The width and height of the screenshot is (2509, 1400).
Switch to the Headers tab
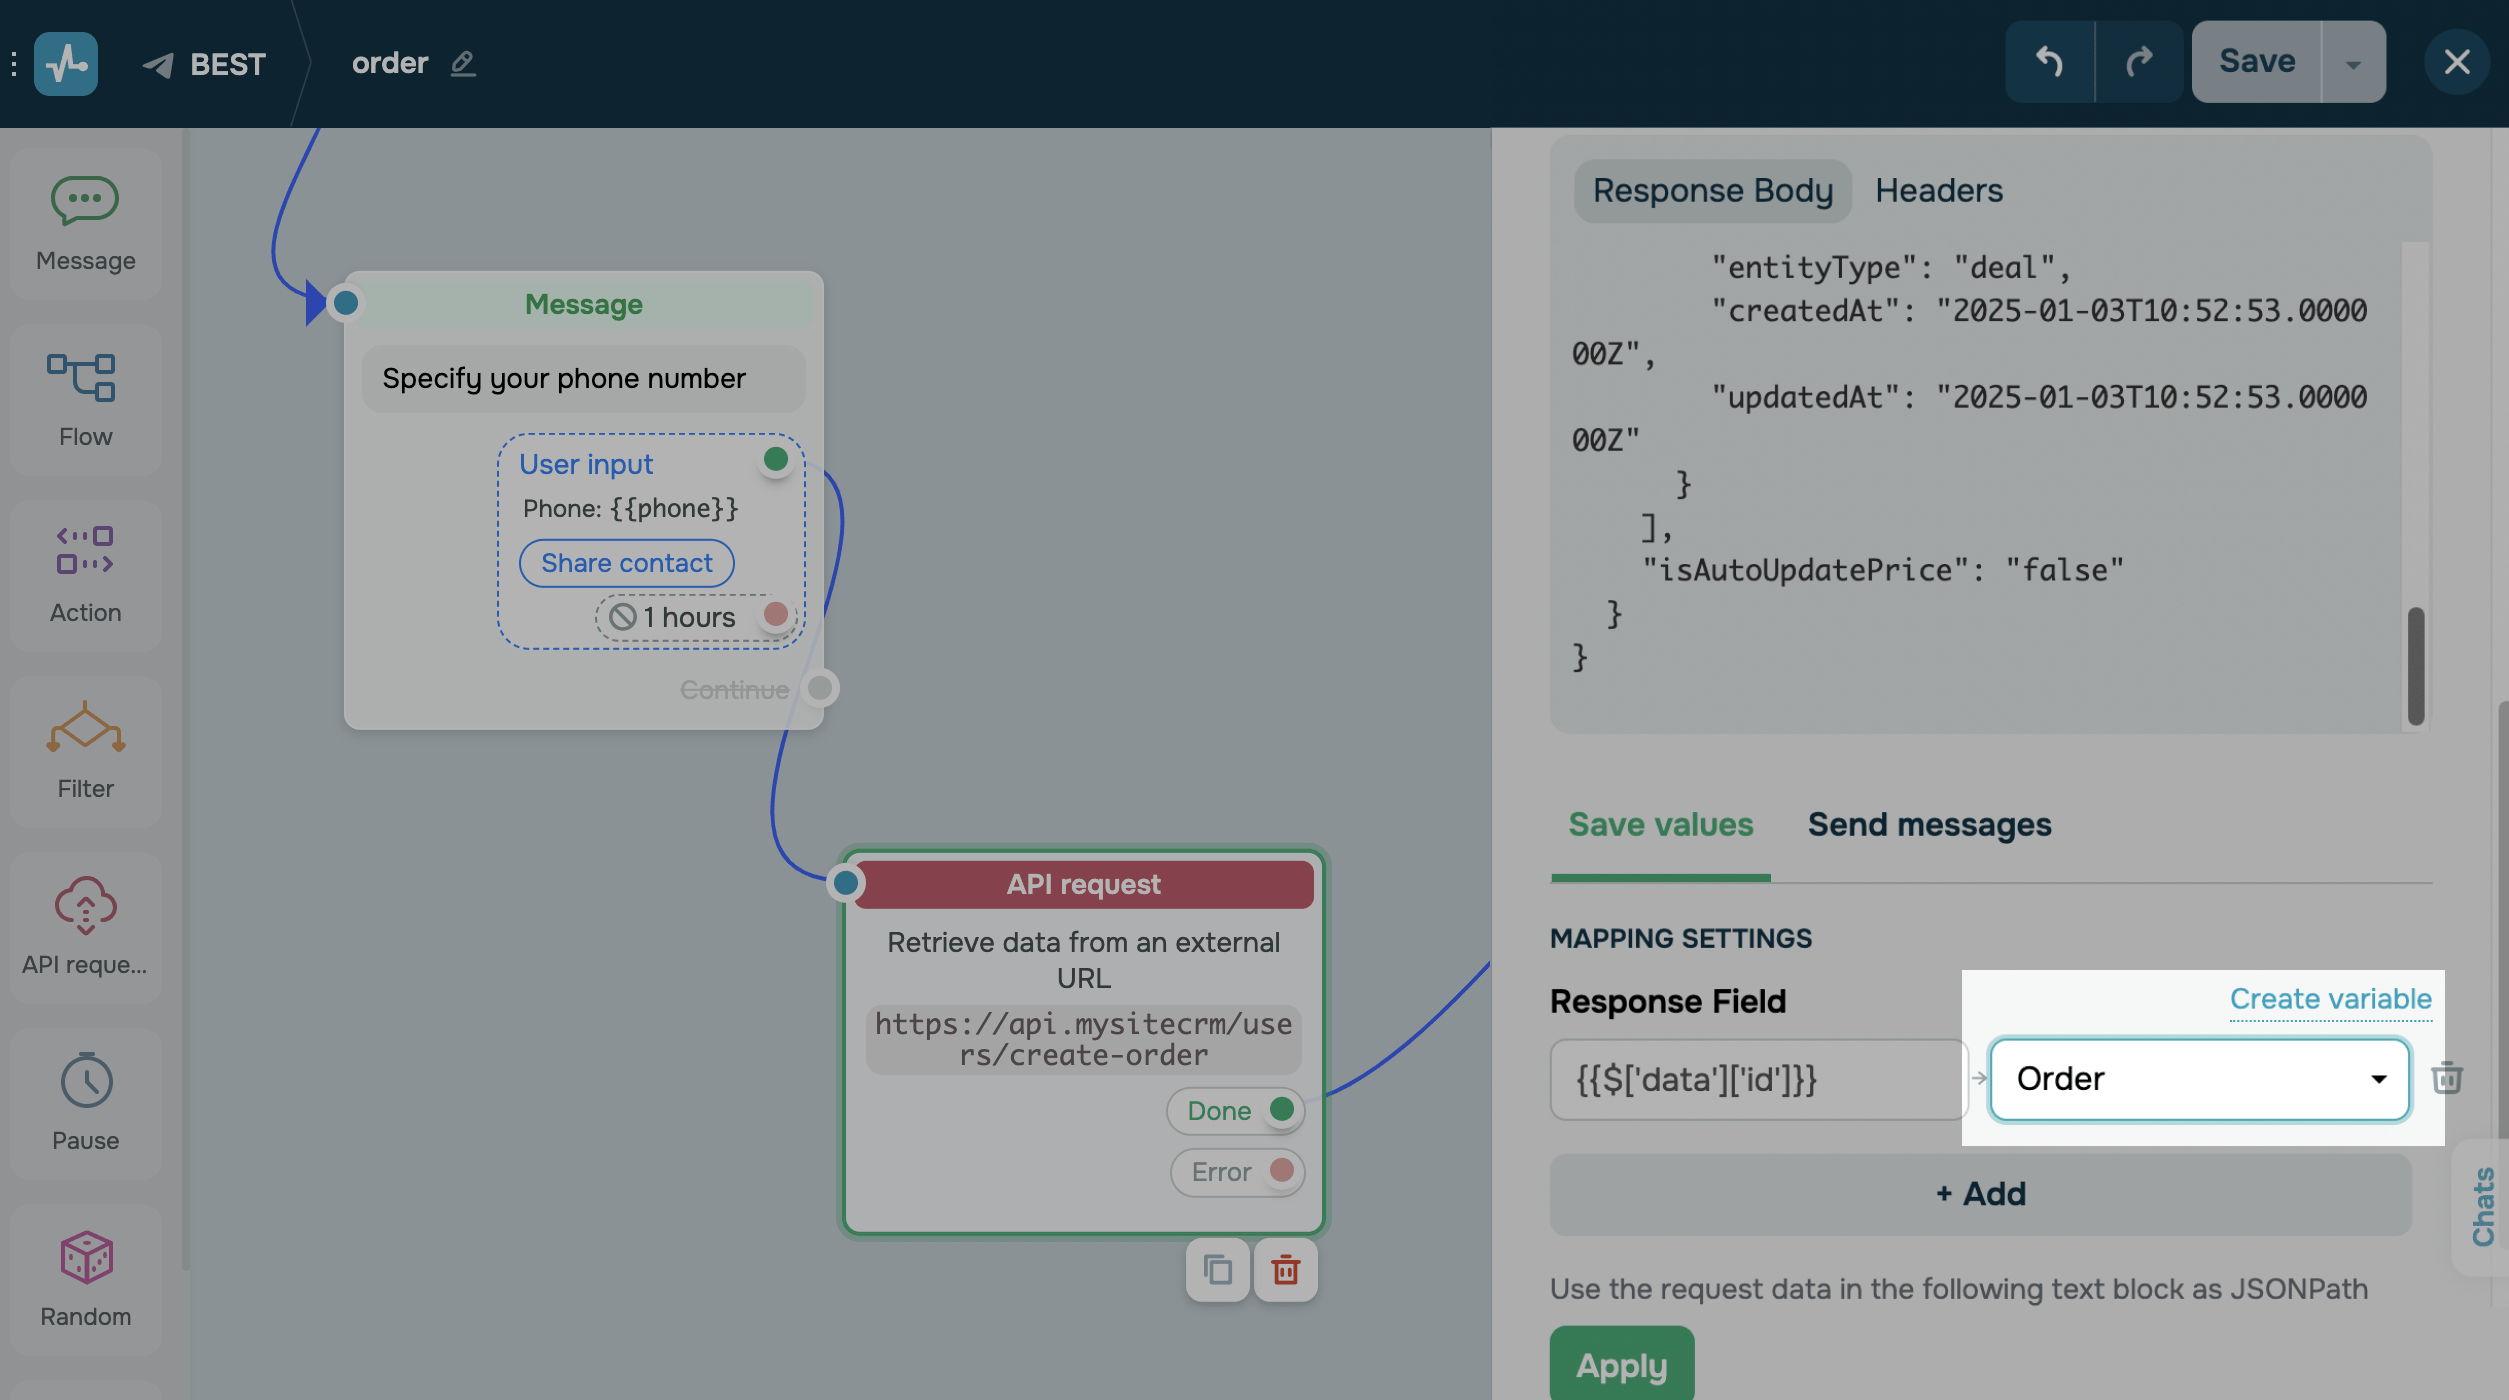pyautogui.click(x=1938, y=190)
